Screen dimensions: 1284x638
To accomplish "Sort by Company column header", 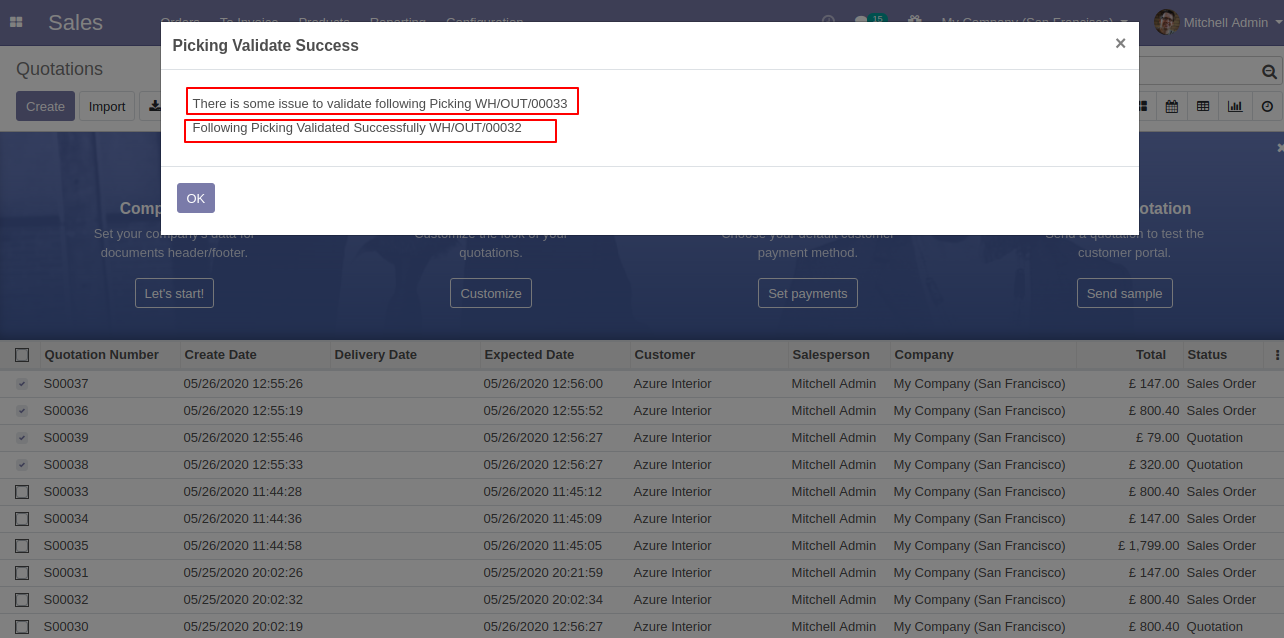I will (x=924, y=355).
